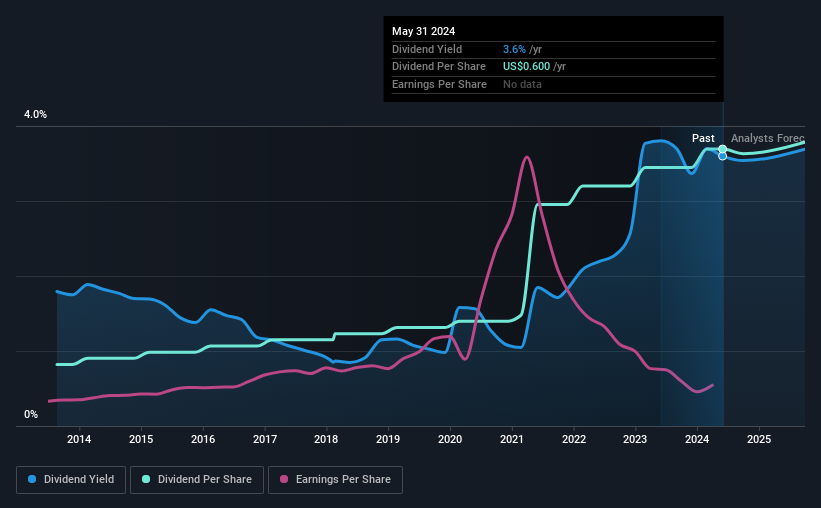821x508 pixels.
Task: Click the teal Dividend Per Share legend dot
Action: coord(146,479)
